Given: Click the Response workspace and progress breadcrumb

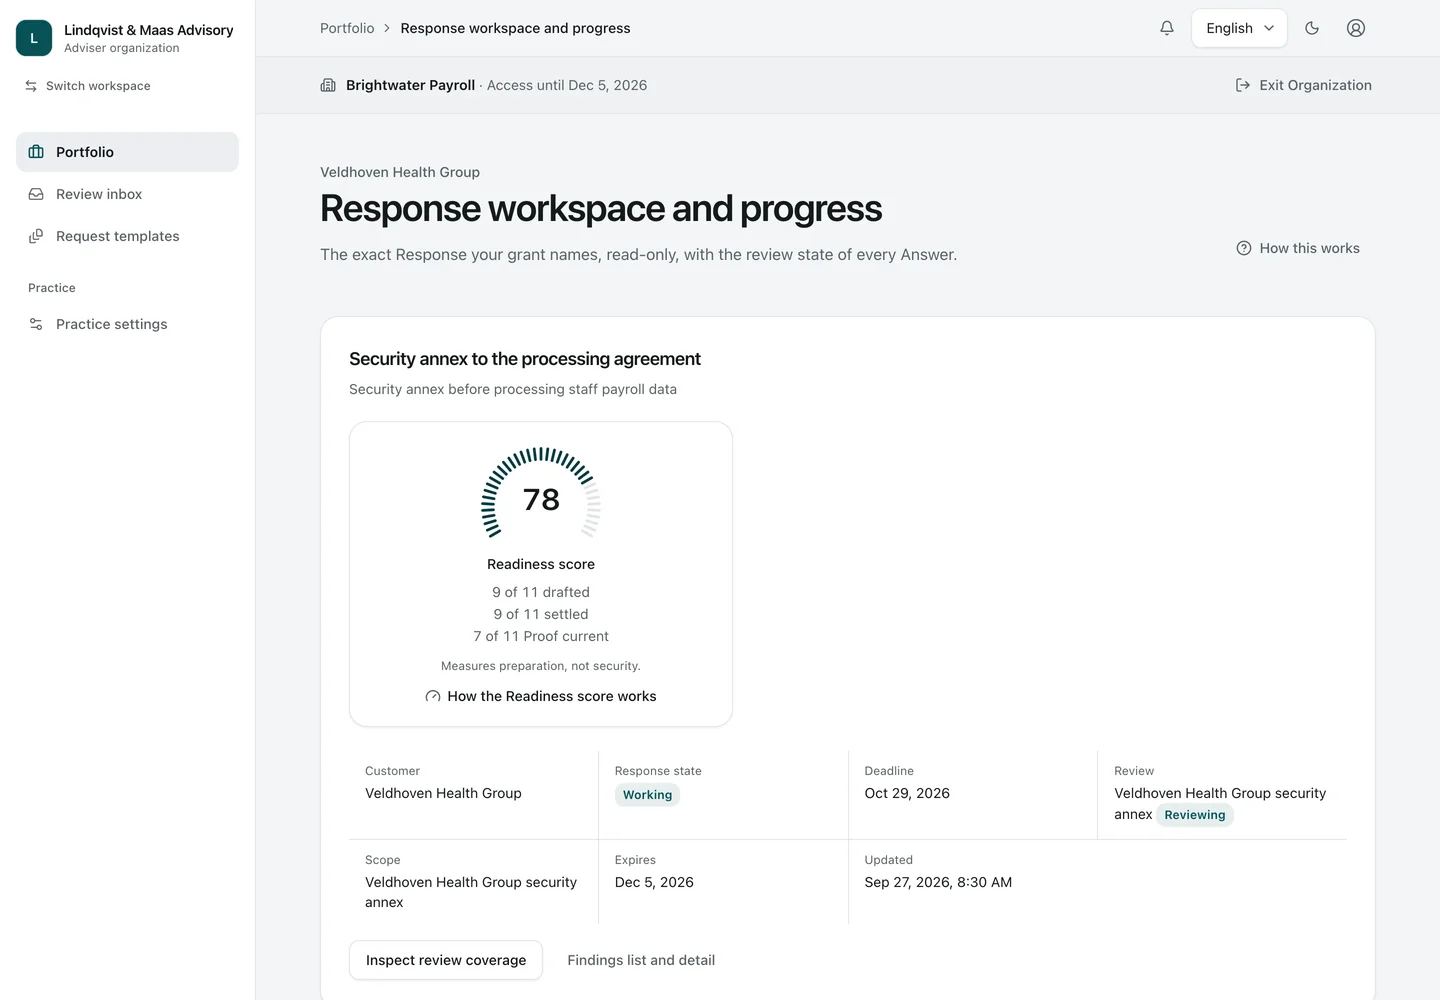Looking at the screenshot, I should (x=515, y=28).
